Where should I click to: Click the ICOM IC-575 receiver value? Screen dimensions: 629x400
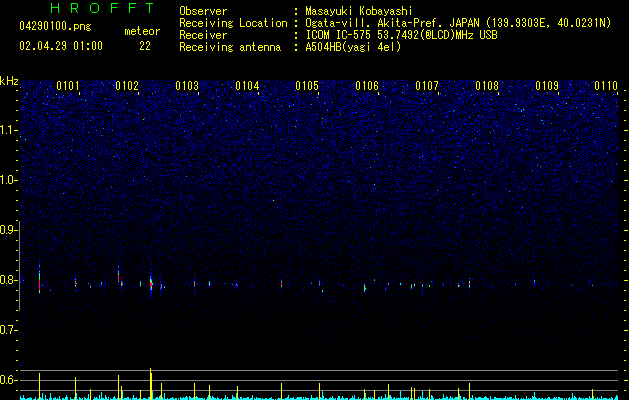401,35
